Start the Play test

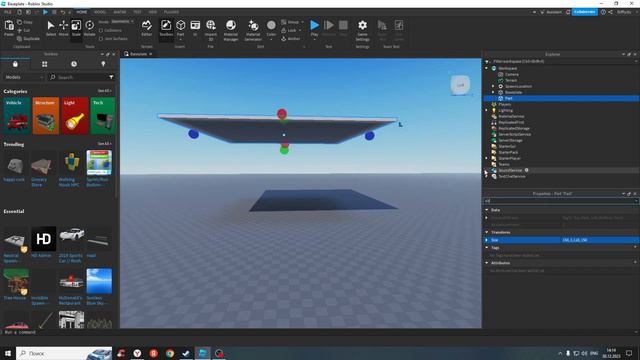click(314, 25)
